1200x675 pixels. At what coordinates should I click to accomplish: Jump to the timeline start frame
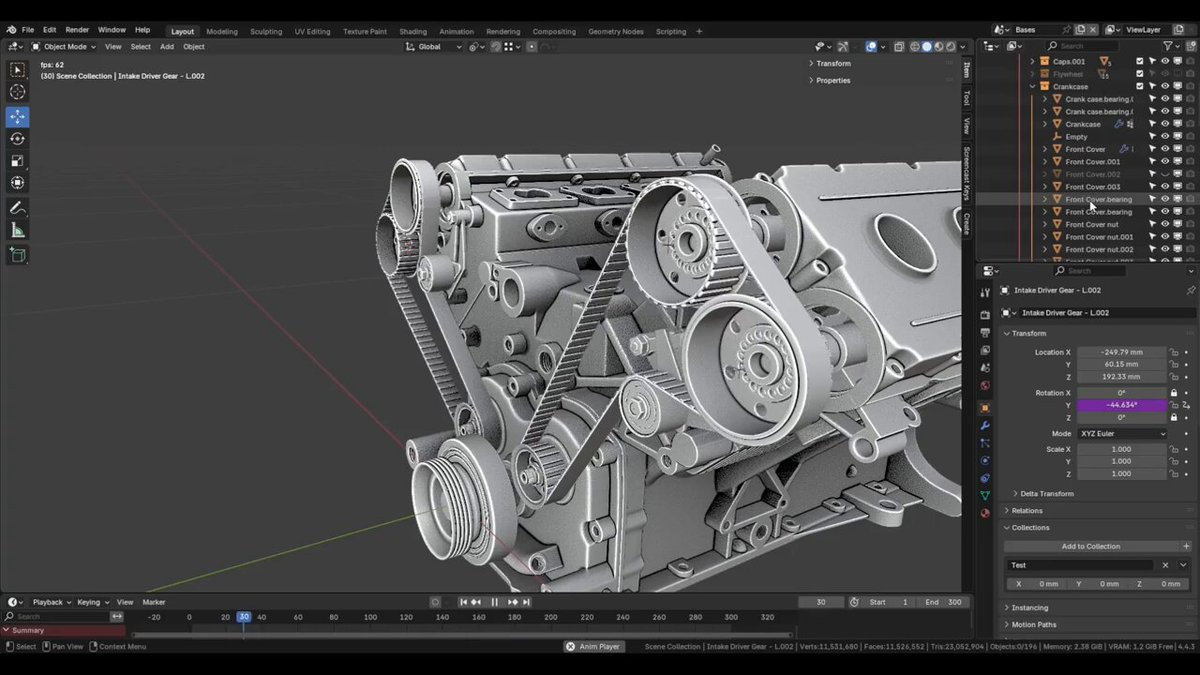(x=464, y=602)
